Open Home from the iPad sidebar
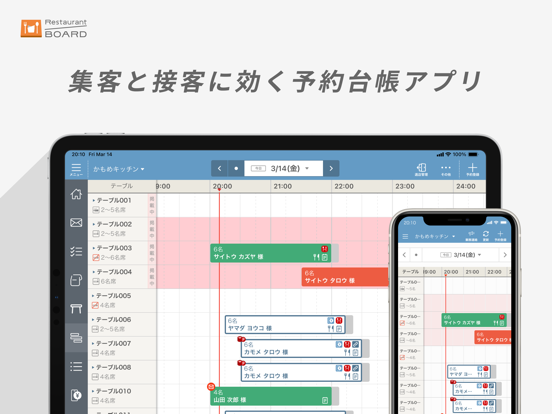552x414 pixels. pyautogui.click(x=76, y=194)
